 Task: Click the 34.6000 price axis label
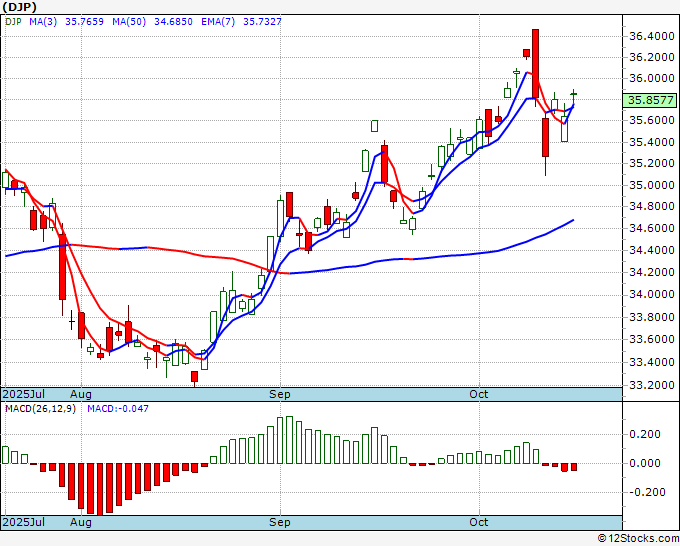(652, 228)
